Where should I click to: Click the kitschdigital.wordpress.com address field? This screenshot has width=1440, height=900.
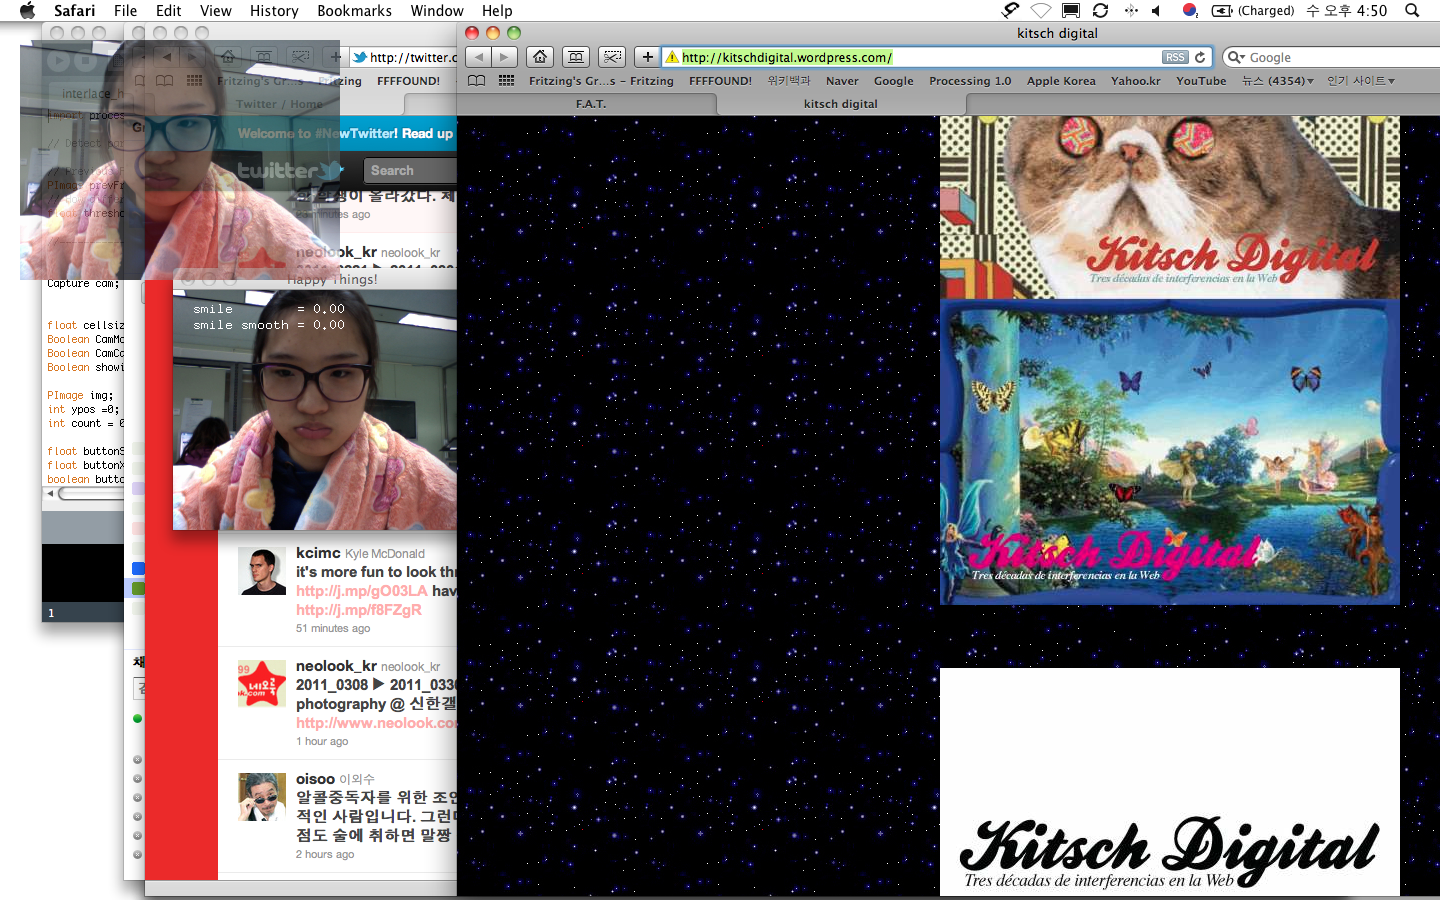click(900, 57)
